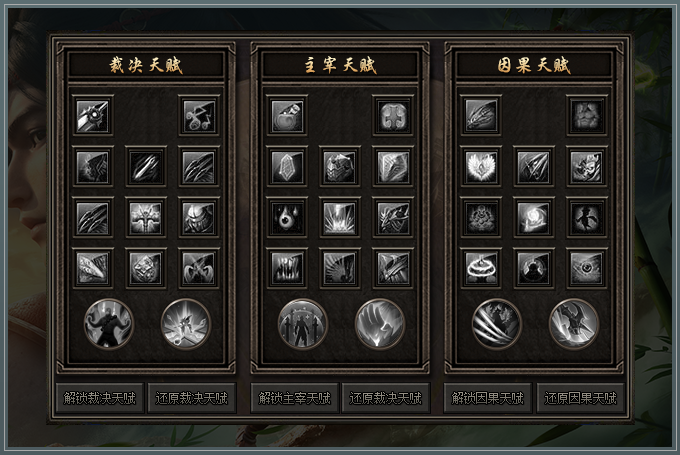Select the winged heart talent icon
Viewport: 680px width, 455px height.
[481, 167]
